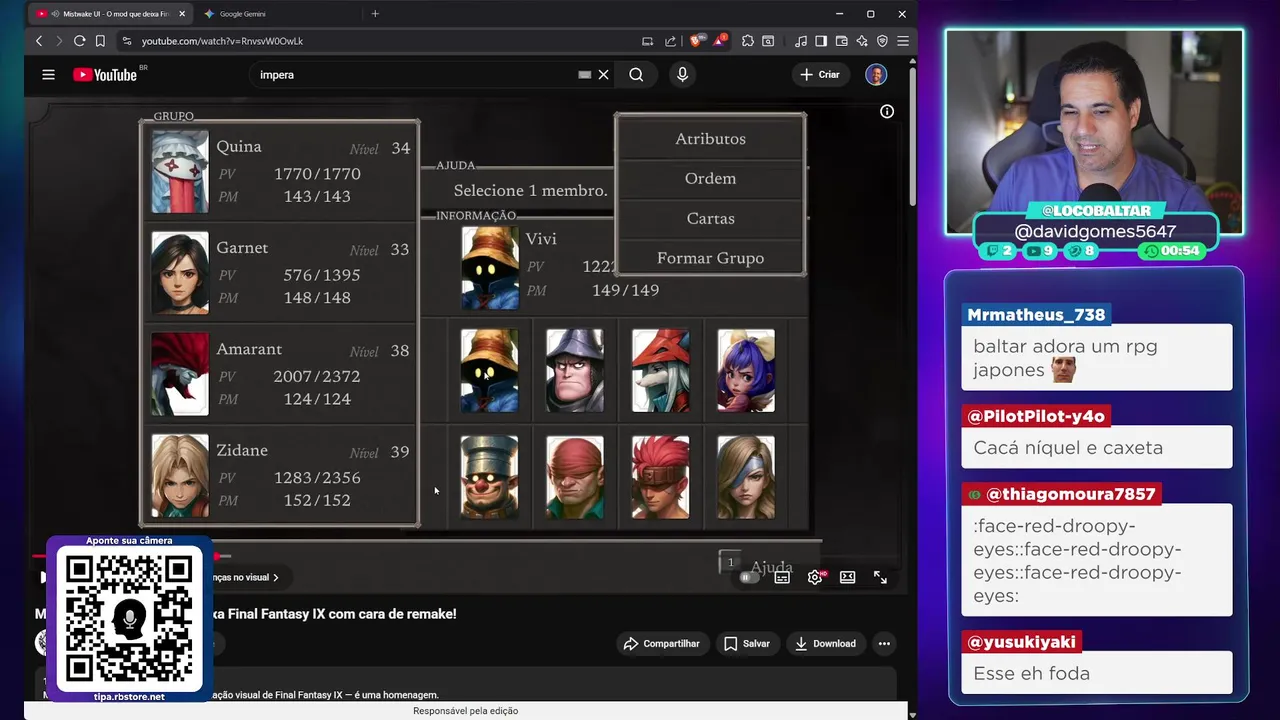Select the Mistwake UI YouTube tab
Viewport: 1280px width, 720px height.
pos(110,14)
